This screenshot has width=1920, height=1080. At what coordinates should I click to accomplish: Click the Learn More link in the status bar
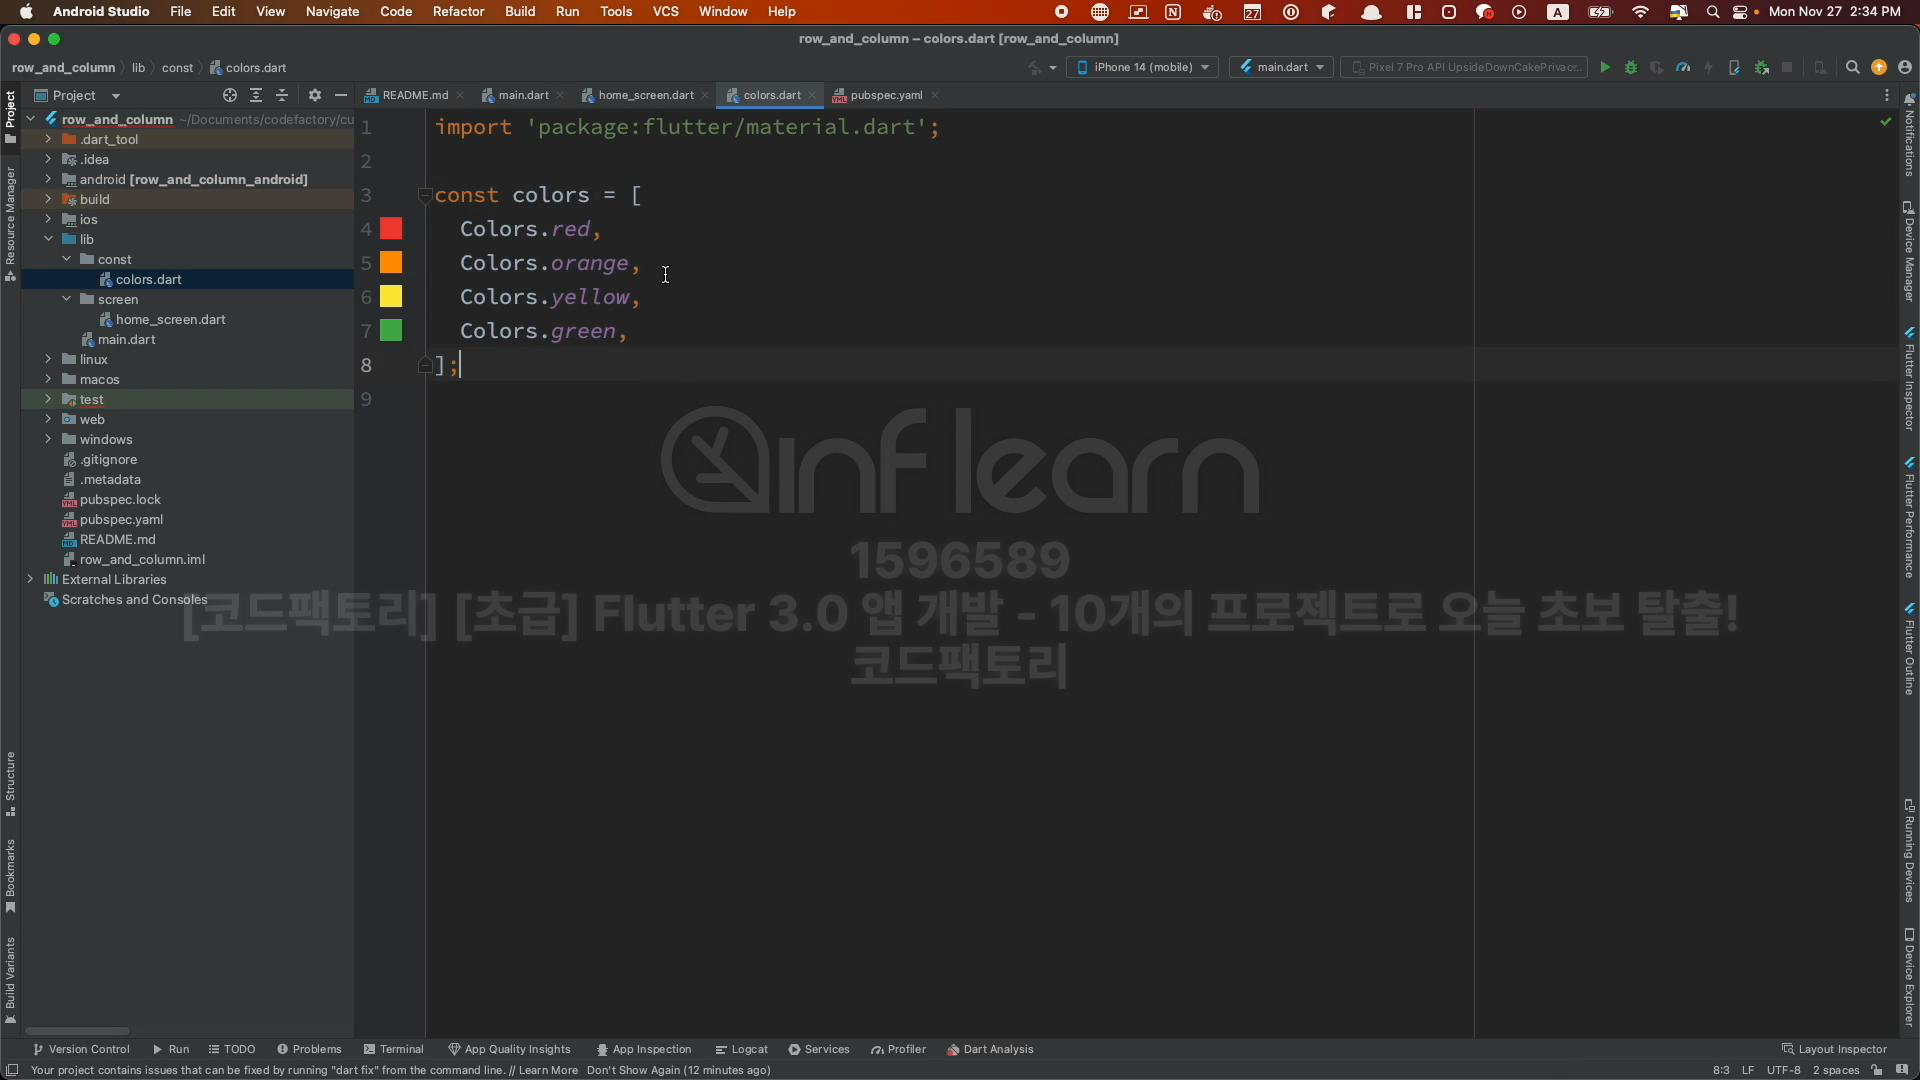(548, 1070)
